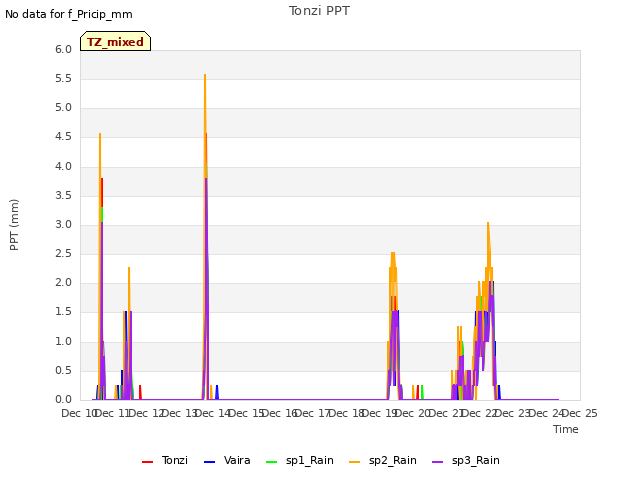Image resolution: width=640 pixels, height=480 pixels.
Task: Click the Dec 15 x-axis tick label
Action: (246, 413)
